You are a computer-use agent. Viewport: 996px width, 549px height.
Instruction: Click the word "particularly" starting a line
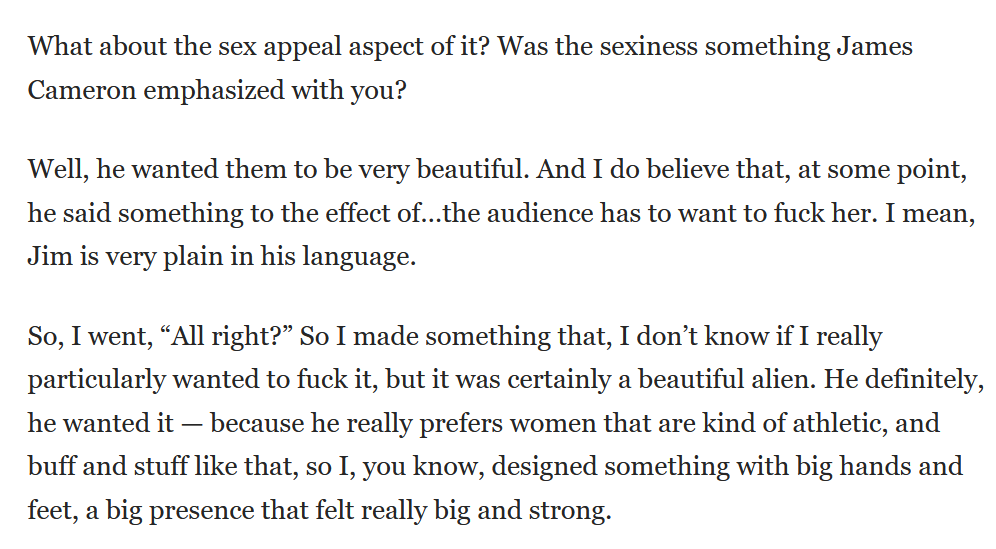pos(97,379)
